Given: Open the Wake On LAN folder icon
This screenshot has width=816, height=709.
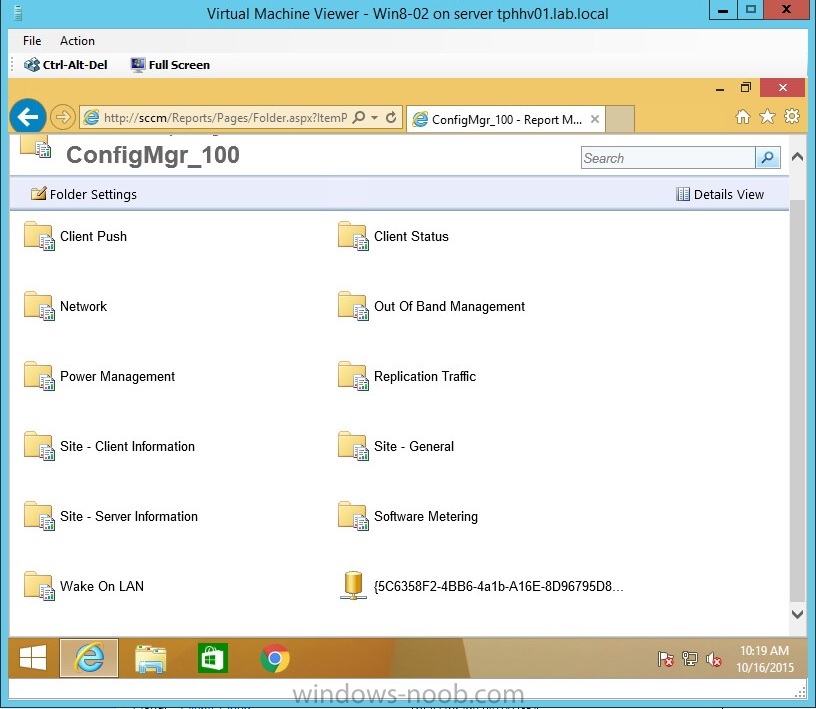Looking at the screenshot, I should click(x=40, y=586).
